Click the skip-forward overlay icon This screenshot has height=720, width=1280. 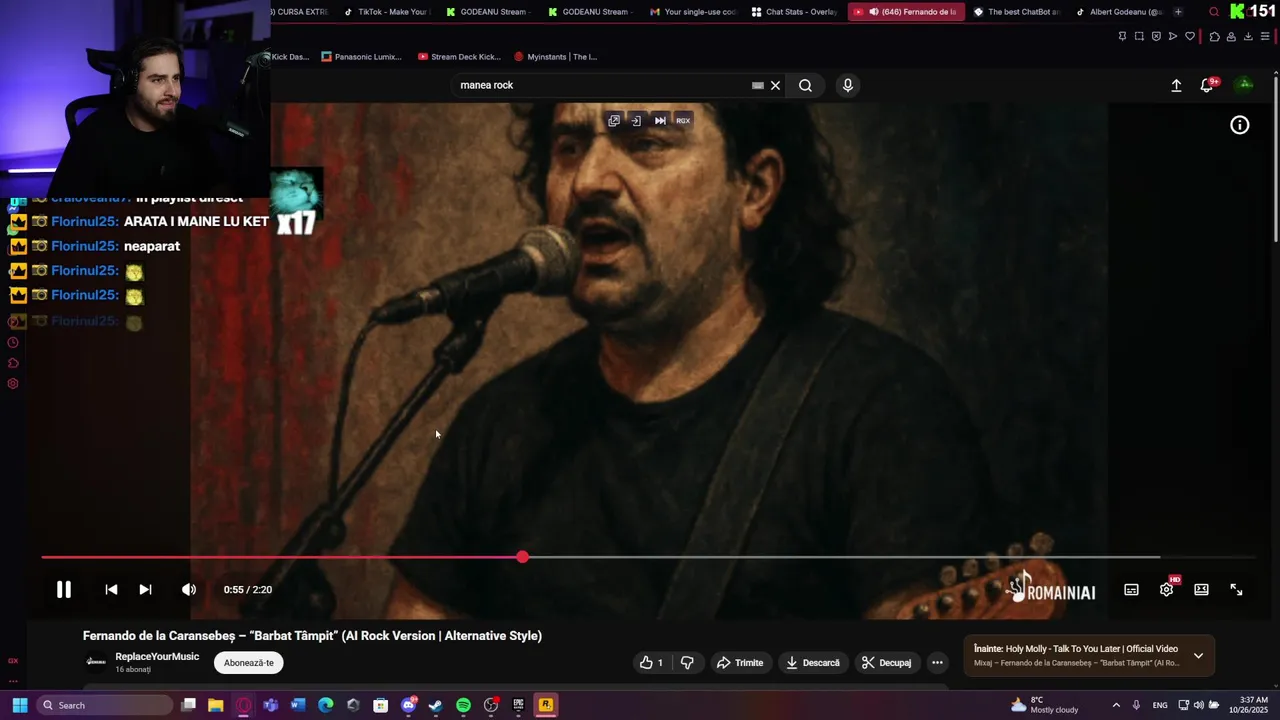coord(660,120)
